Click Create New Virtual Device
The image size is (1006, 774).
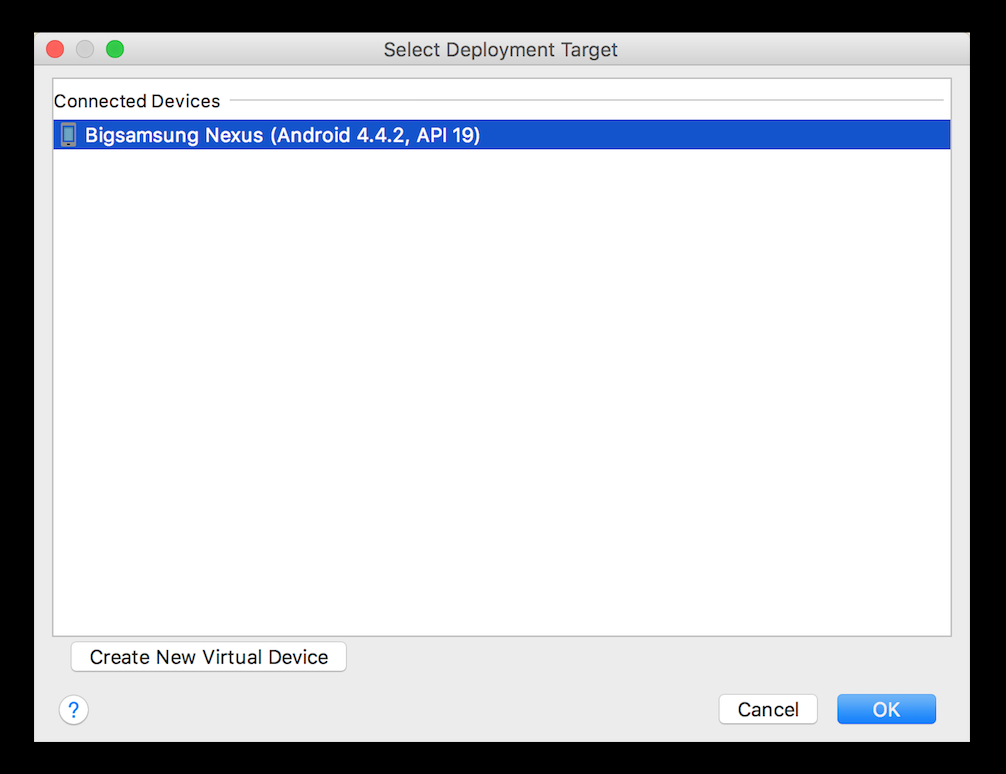click(x=209, y=657)
